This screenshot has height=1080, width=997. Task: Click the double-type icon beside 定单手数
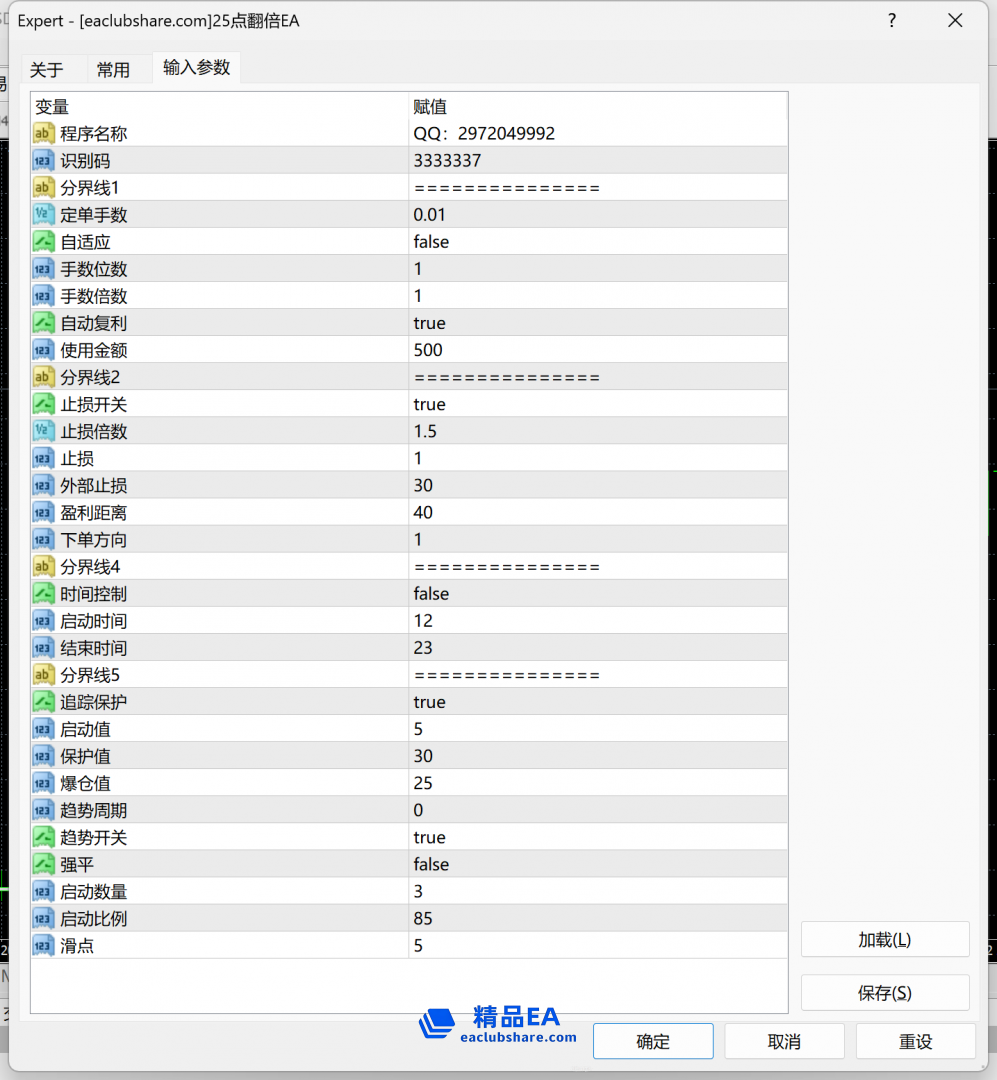(x=43, y=215)
